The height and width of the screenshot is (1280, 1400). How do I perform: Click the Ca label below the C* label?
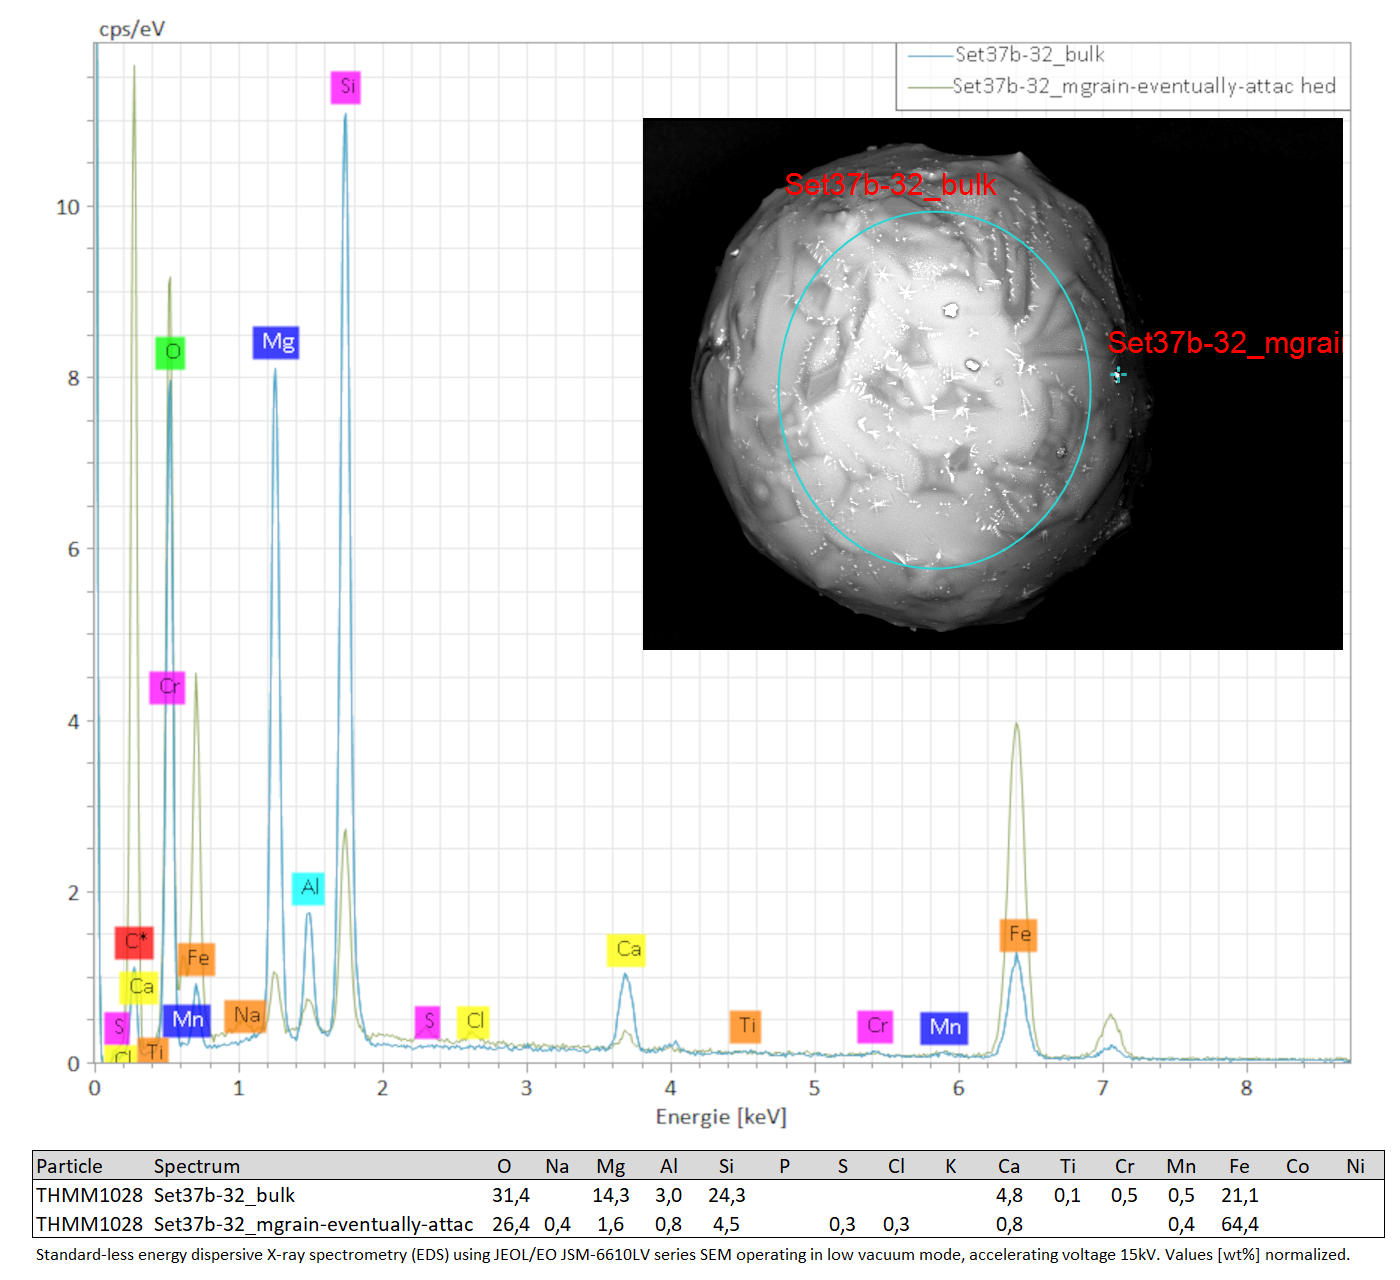point(140,987)
